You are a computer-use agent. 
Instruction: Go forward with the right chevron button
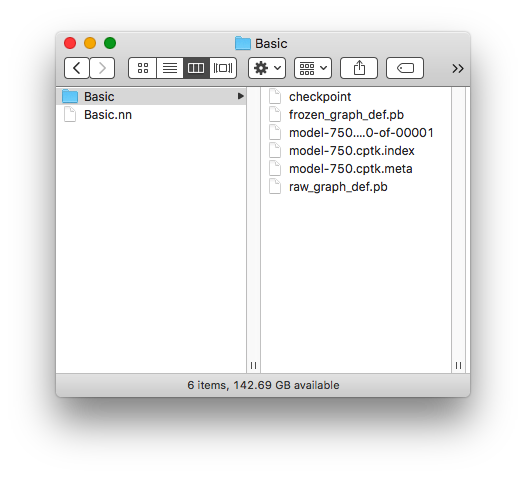pyautogui.click(x=102, y=68)
